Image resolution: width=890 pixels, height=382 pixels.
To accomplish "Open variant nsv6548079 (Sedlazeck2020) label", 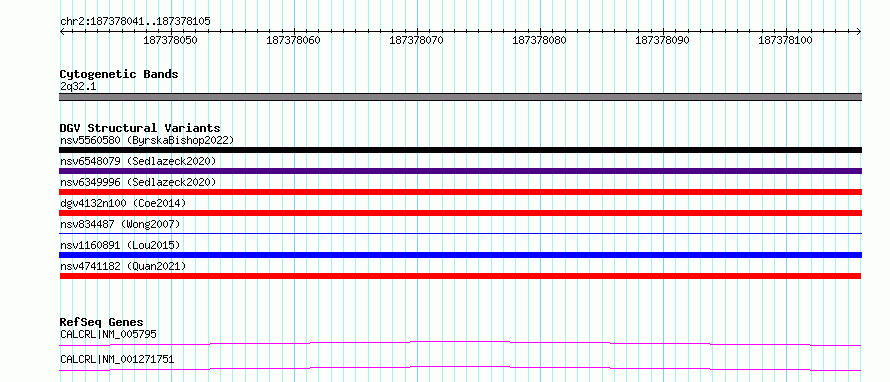I will 138,161.
